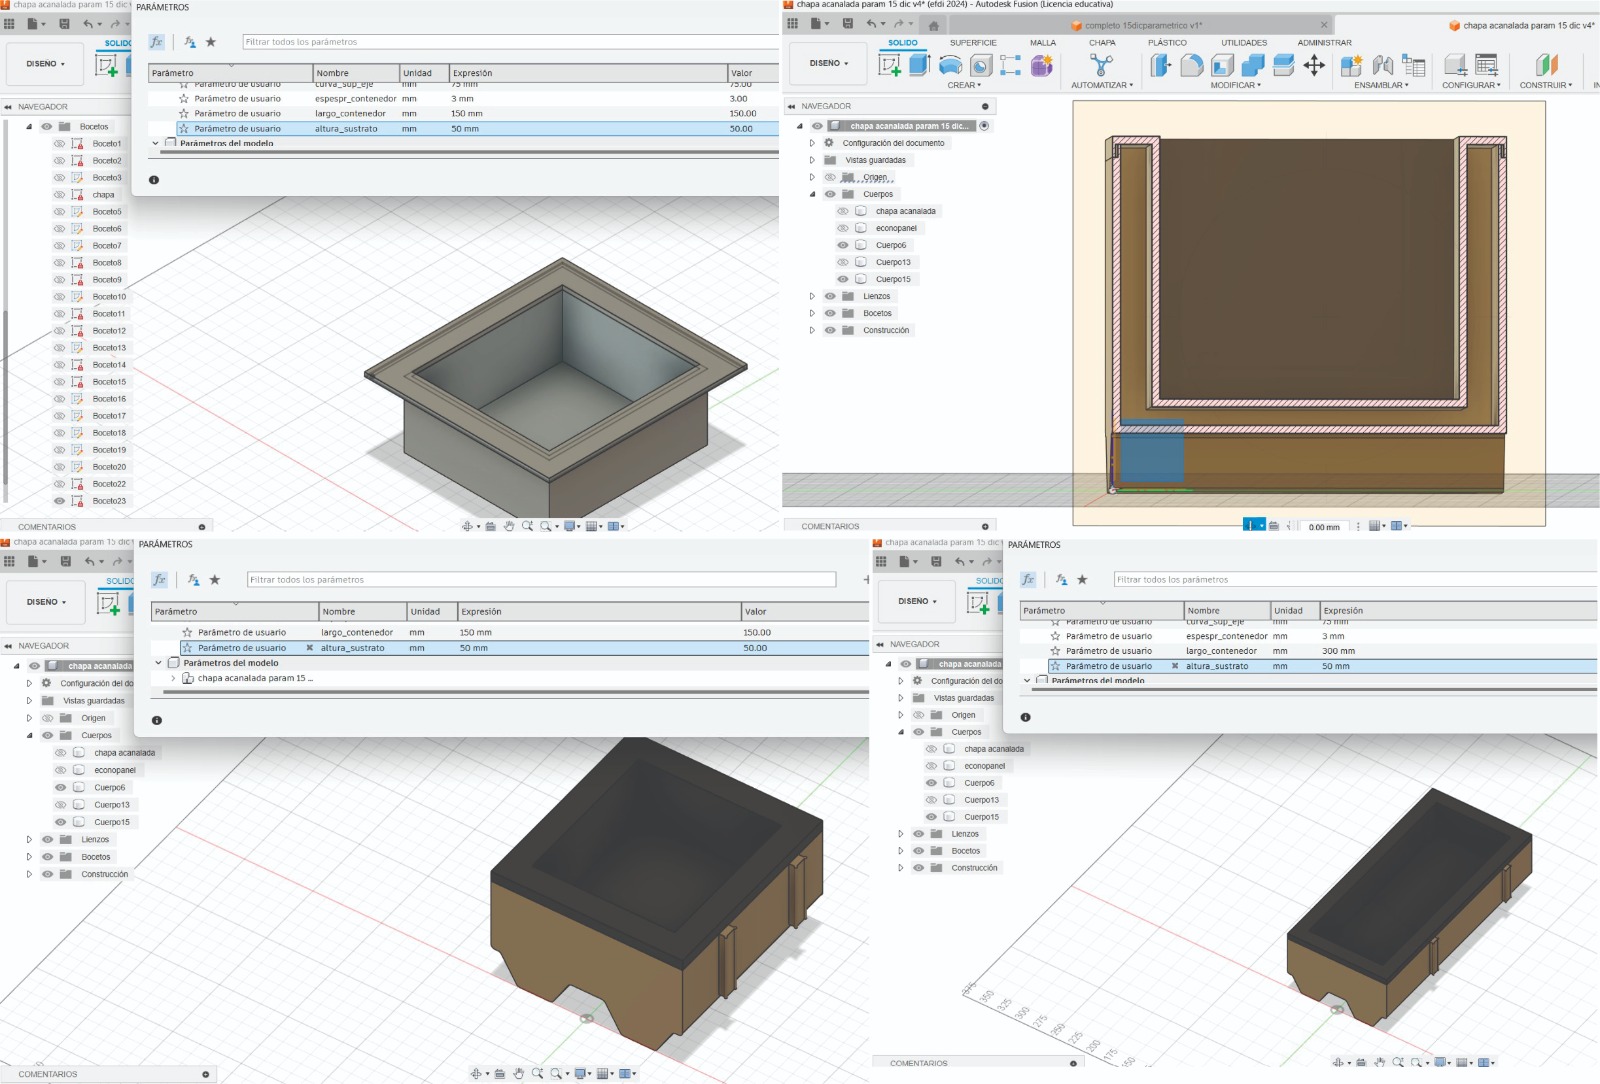Select the Extrude tool in the CREAR group
The width and height of the screenshot is (1600, 1084).
pos(920,65)
